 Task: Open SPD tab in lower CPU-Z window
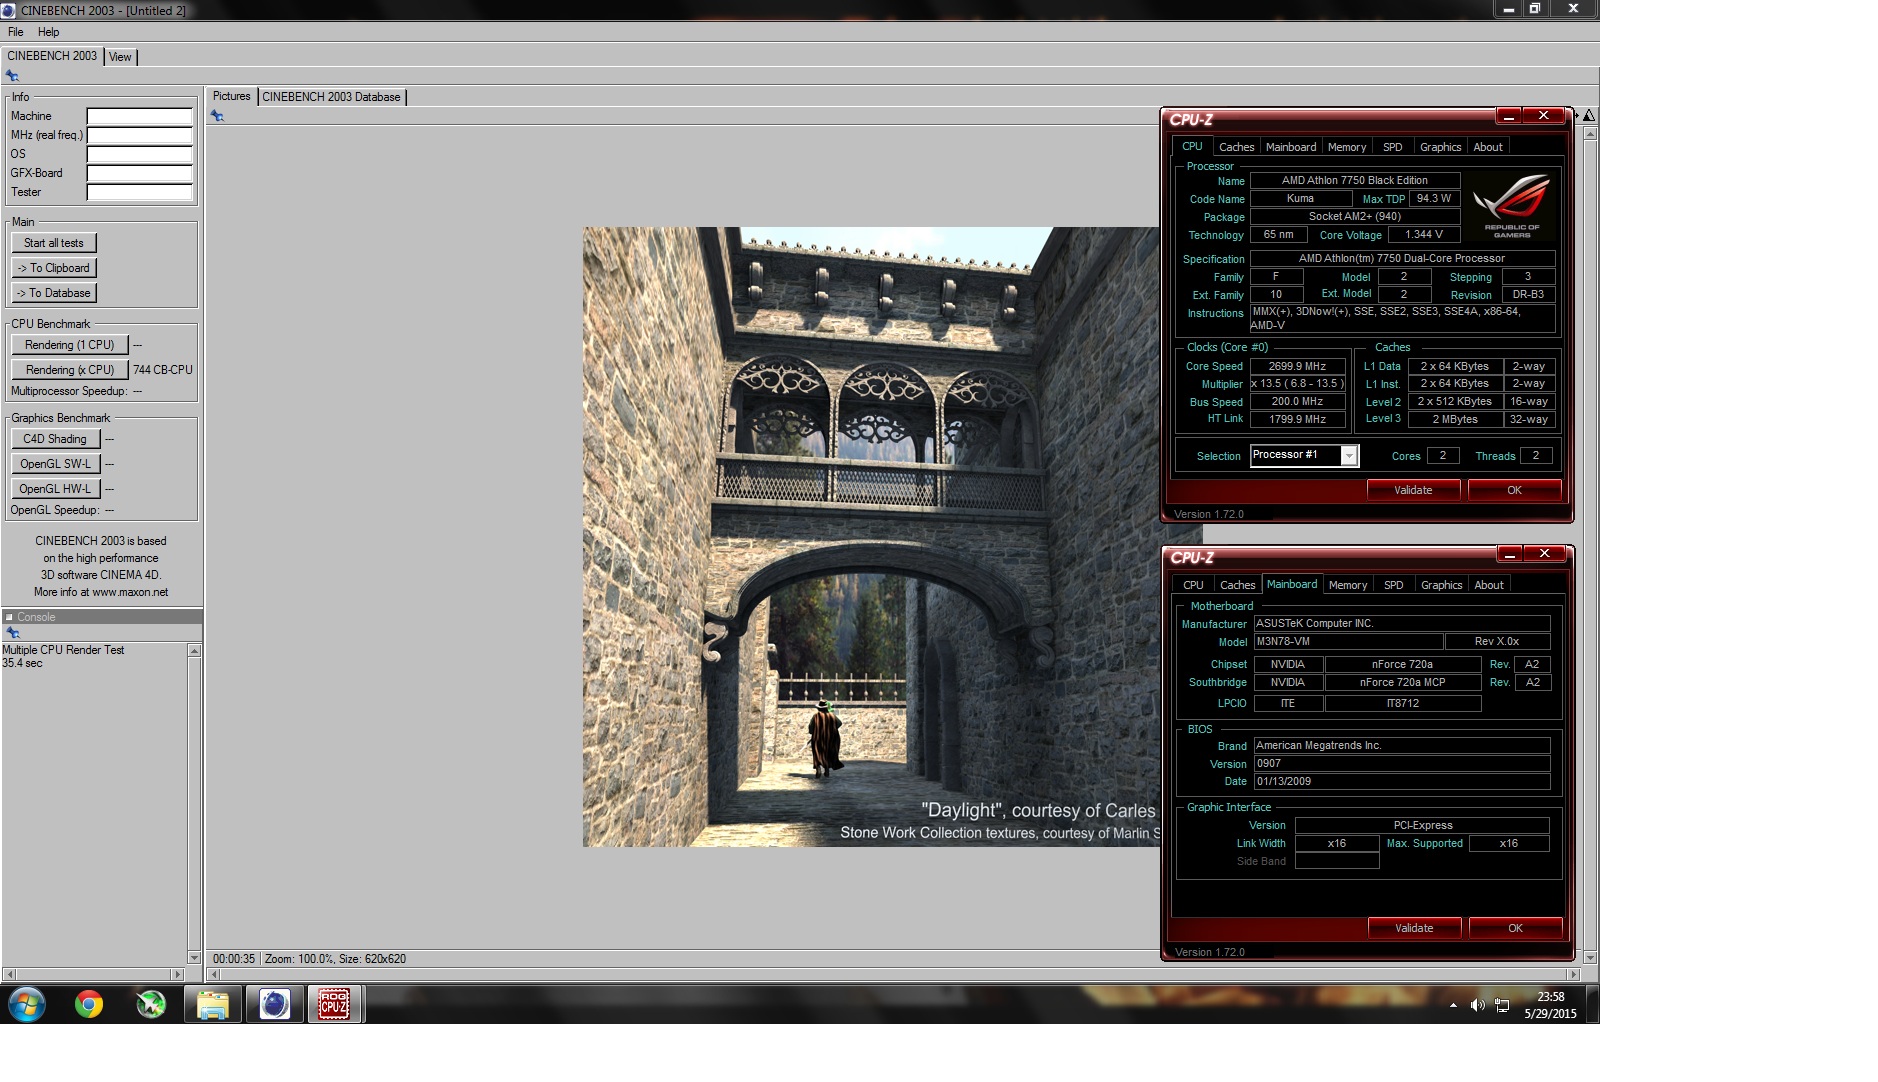click(1393, 585)
